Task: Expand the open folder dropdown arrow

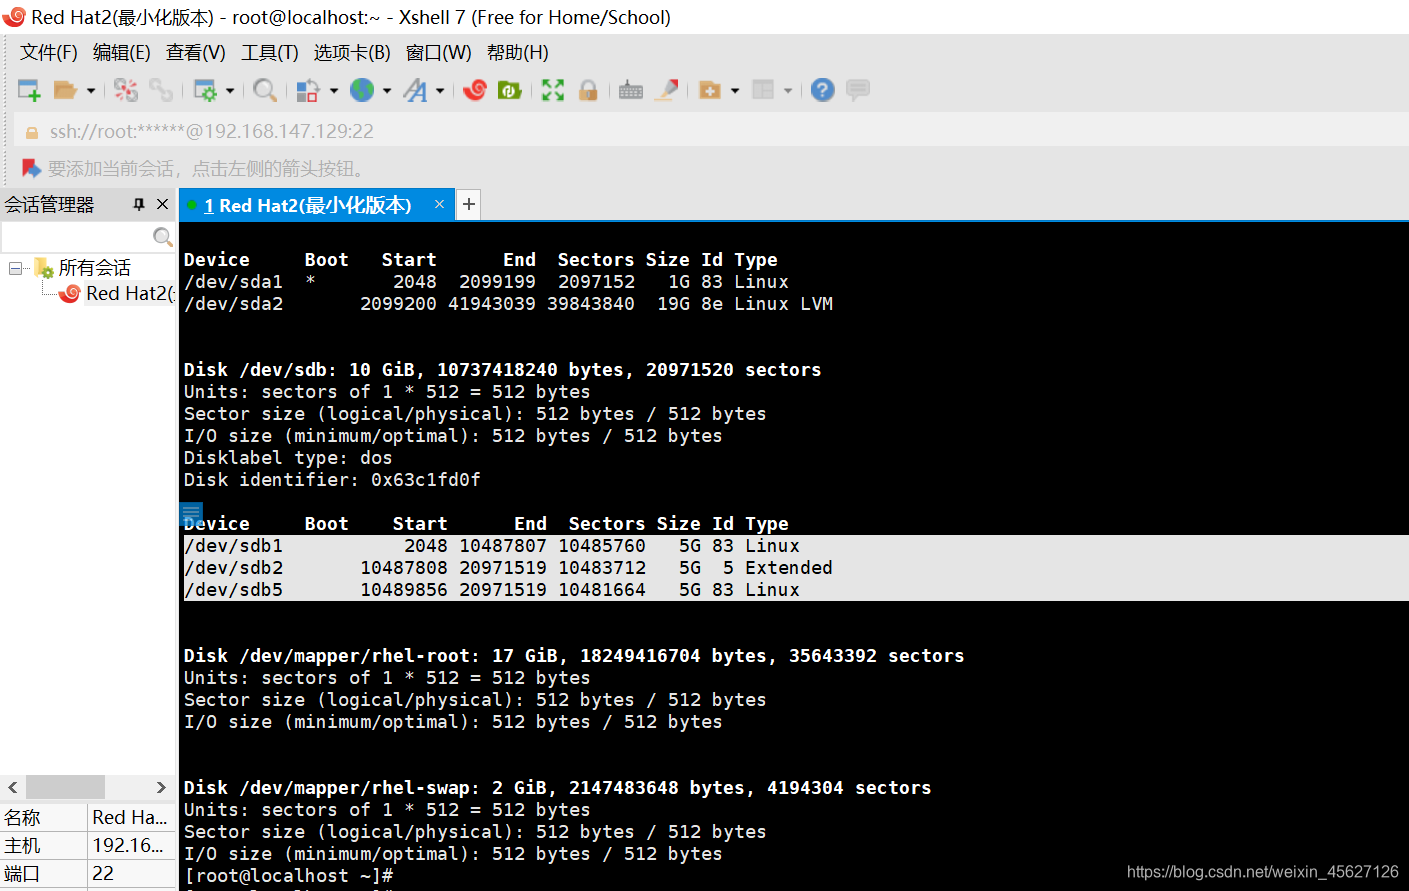Action: pos(91,91)
